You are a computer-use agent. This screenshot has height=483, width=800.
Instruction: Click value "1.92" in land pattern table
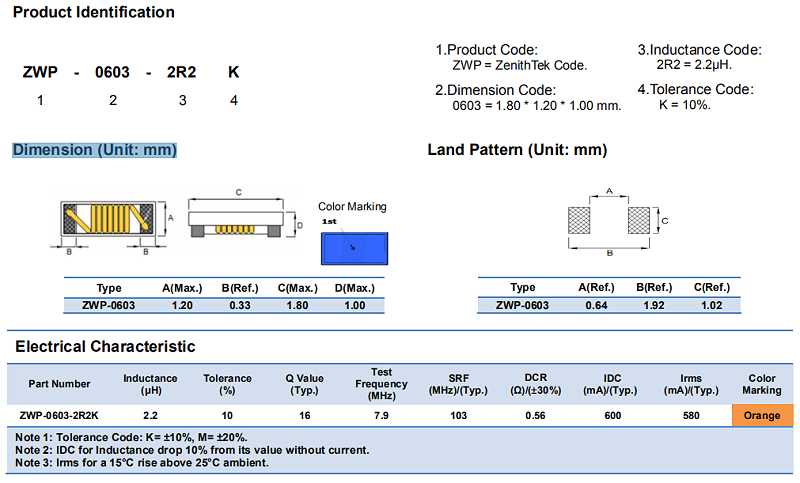[x=654, y=306]
